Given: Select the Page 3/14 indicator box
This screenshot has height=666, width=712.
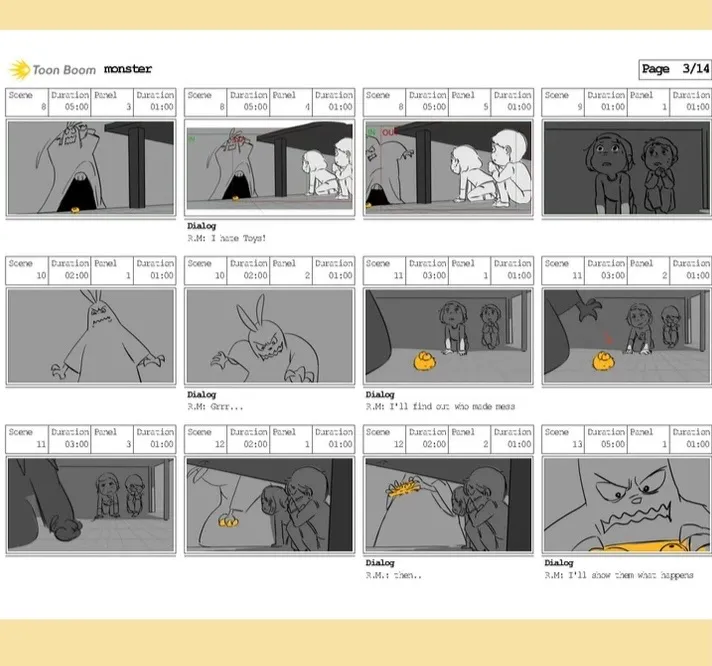Looking at the screenshot, I should (x=675, y=69).
